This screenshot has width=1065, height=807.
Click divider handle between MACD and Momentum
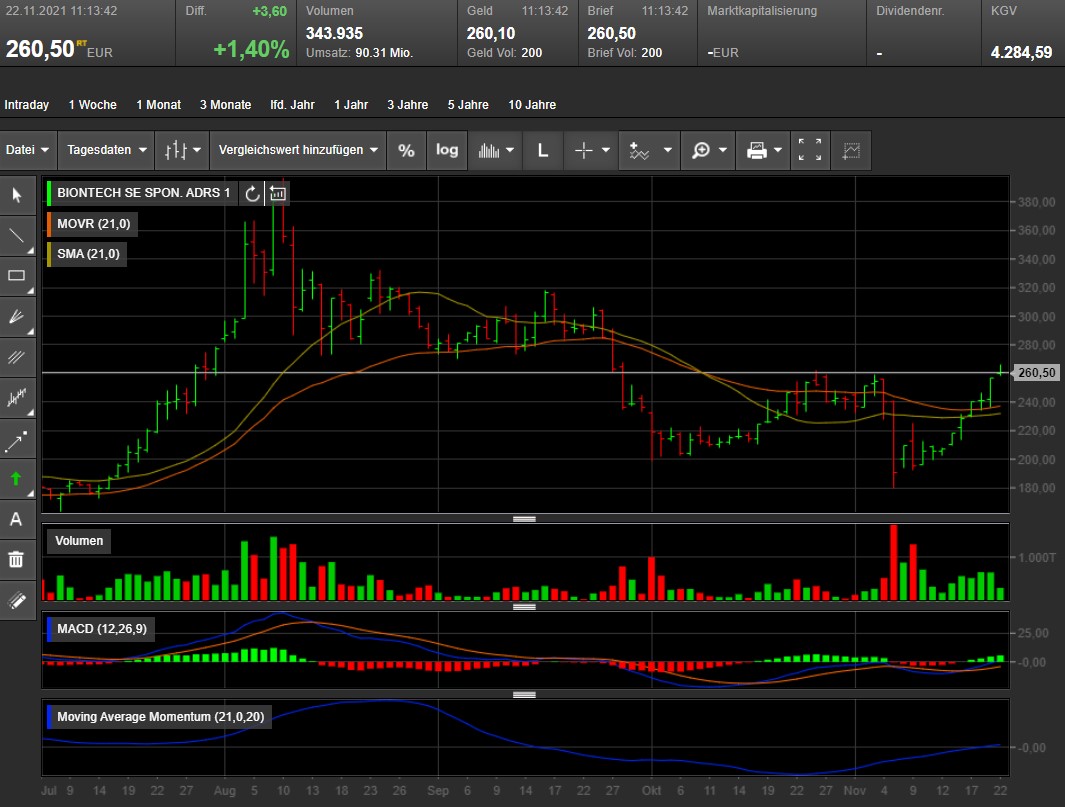(x=524, y=695)
